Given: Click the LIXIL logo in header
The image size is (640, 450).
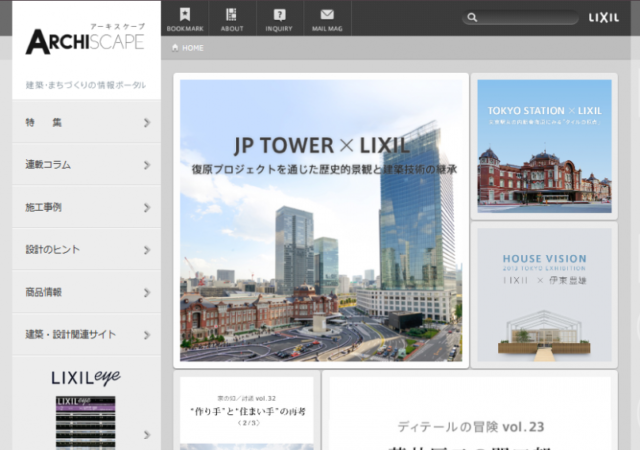Looking at the screenshot, I should pyautogui.click(x=604, y=18).
